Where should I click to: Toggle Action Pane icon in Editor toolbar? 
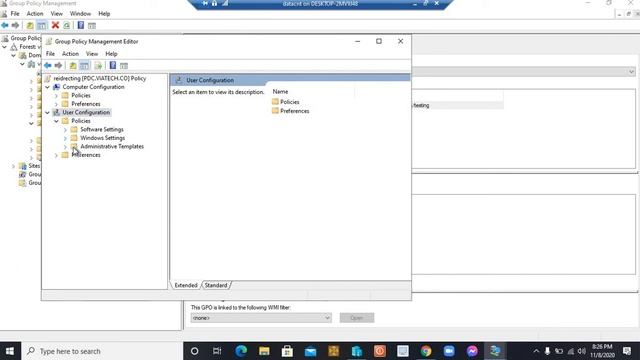point(124,65)
